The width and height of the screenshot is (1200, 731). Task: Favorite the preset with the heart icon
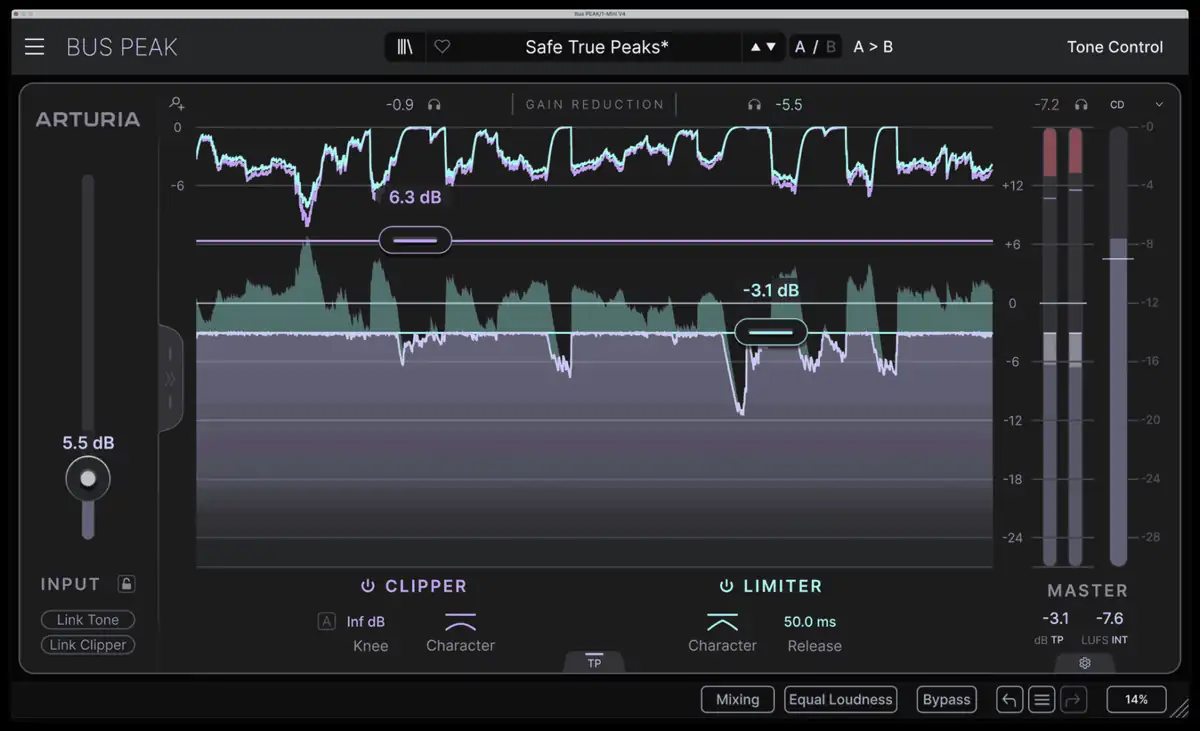pos(442,47)
